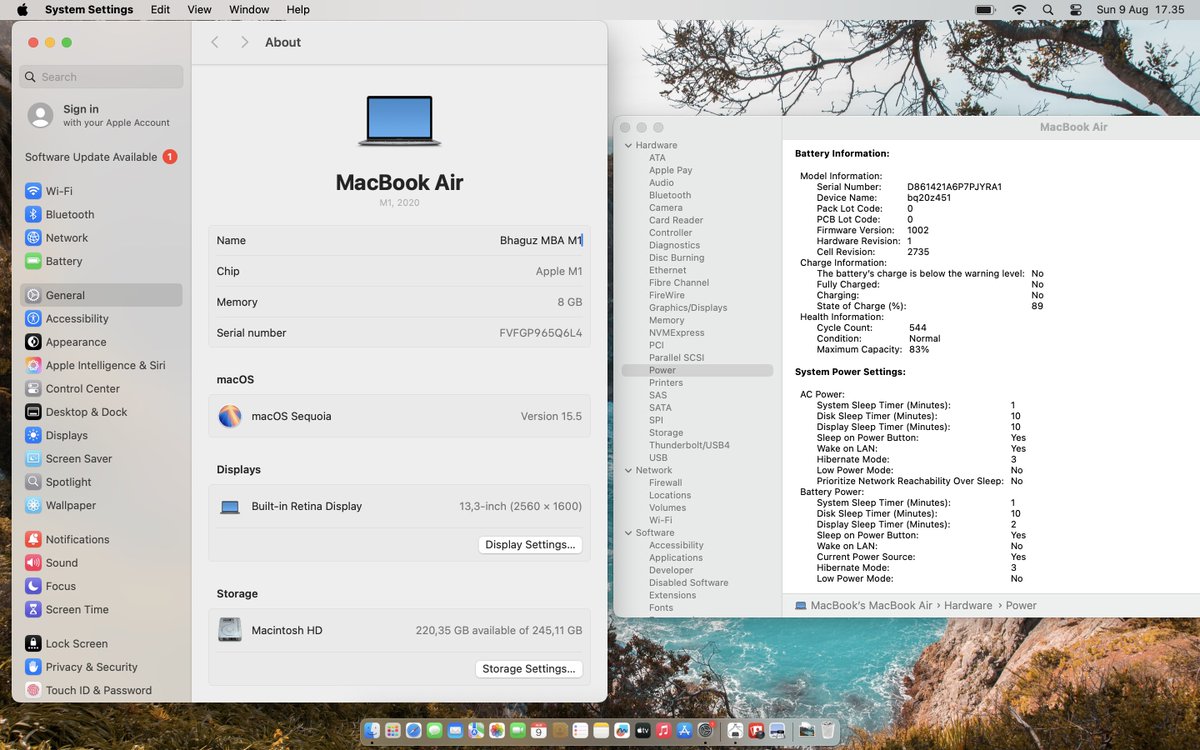Select Disabled Software in System Information sidebar
This screenshot has width=1200, height=750.
click(x=689, y=583)
